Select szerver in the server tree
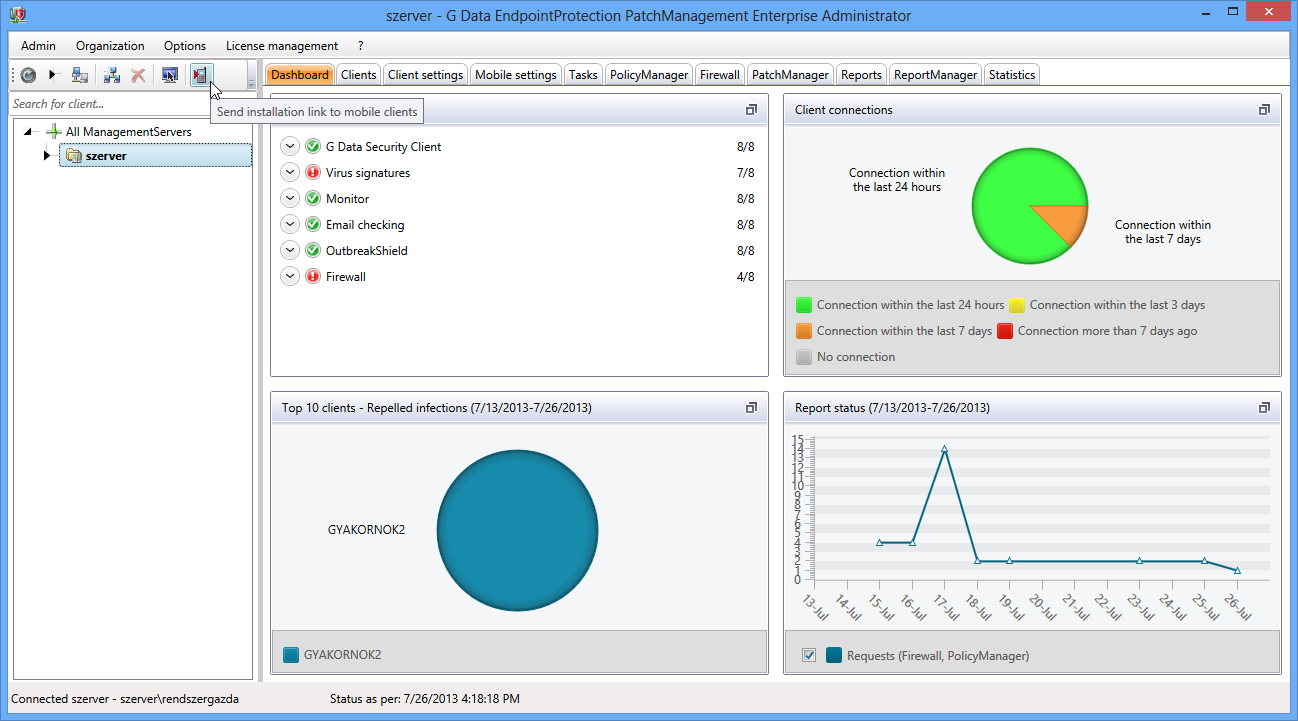The width and height of the screenshot is (1298, 721). [x=155, y=156]
